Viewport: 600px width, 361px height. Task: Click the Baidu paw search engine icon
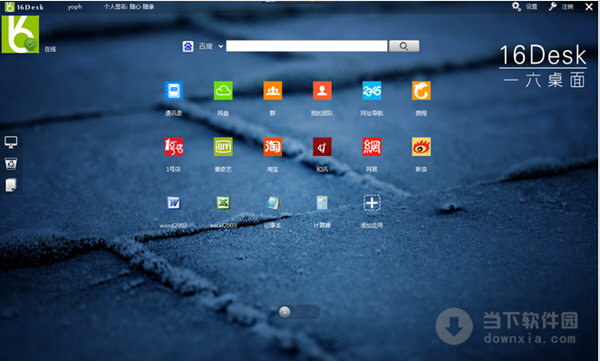[x=188, y=46]
